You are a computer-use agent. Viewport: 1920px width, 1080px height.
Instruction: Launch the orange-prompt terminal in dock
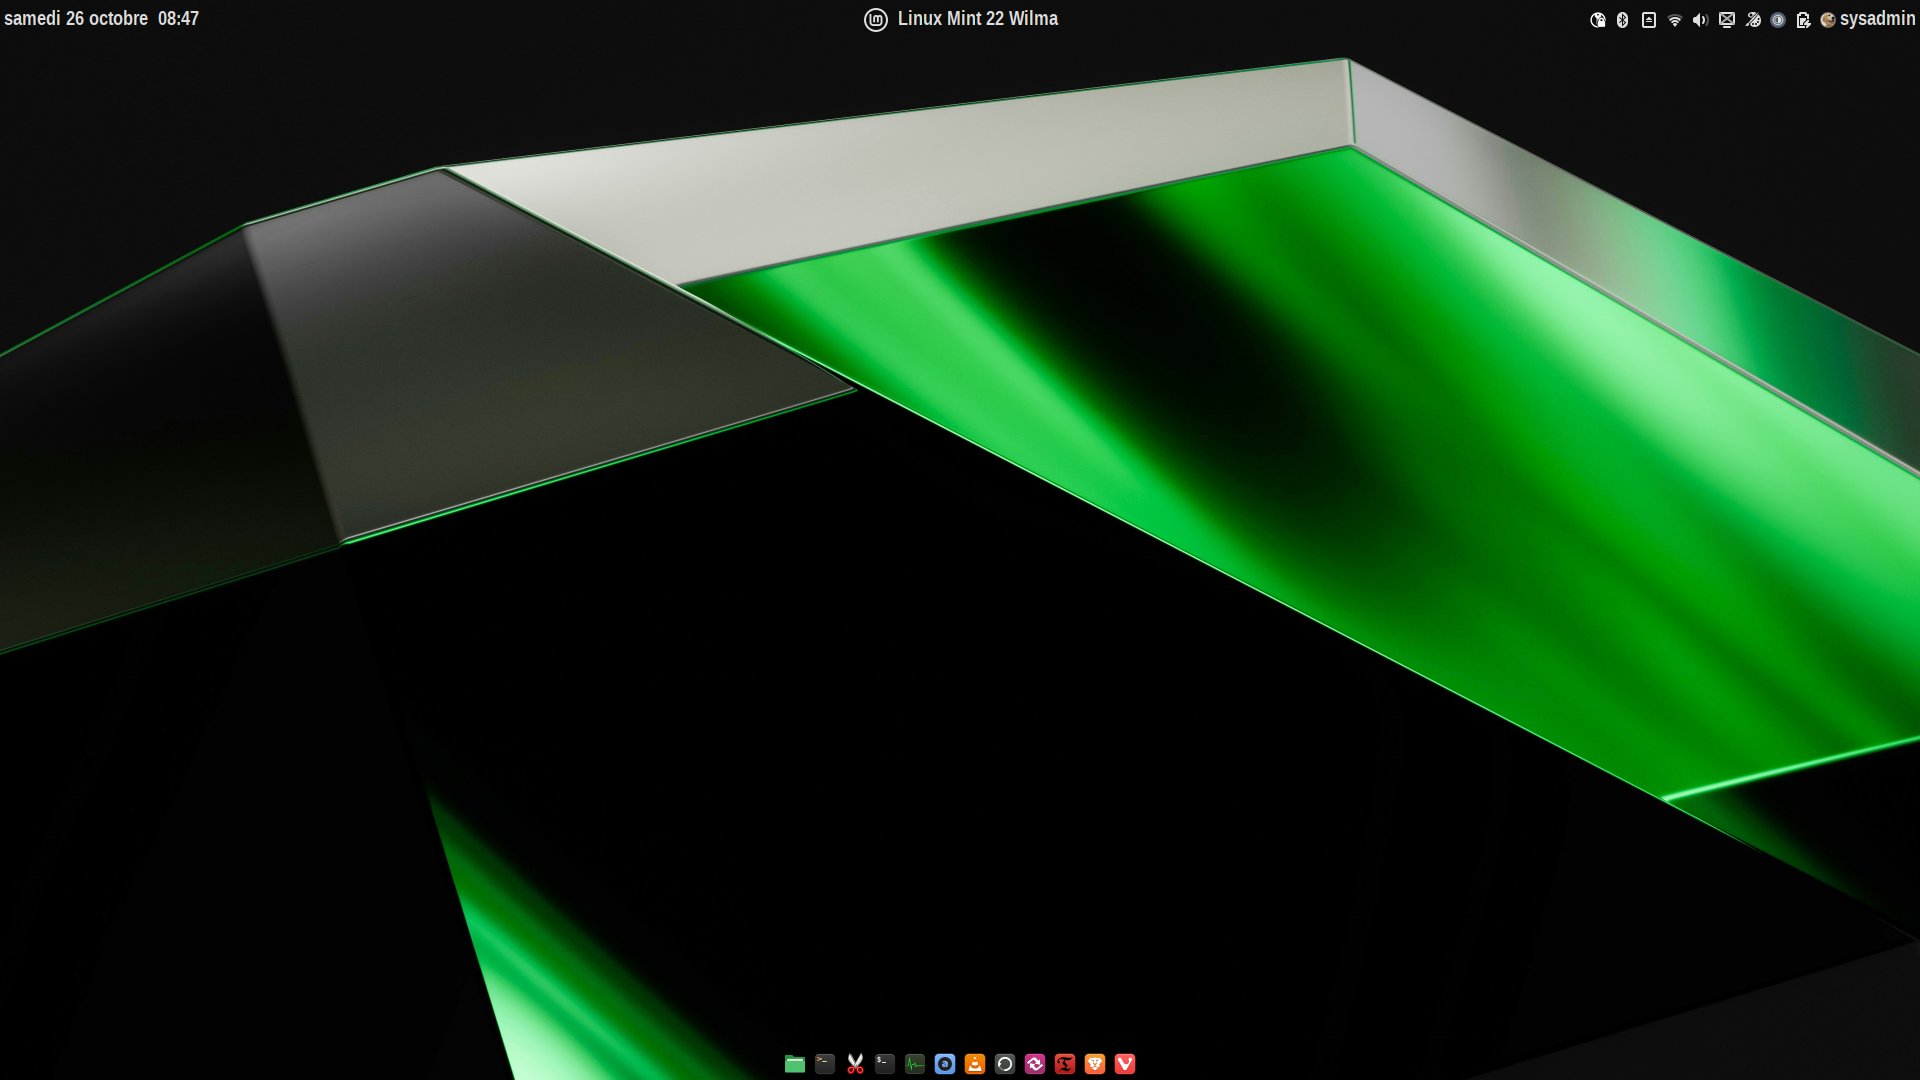tap(825, 1064)
